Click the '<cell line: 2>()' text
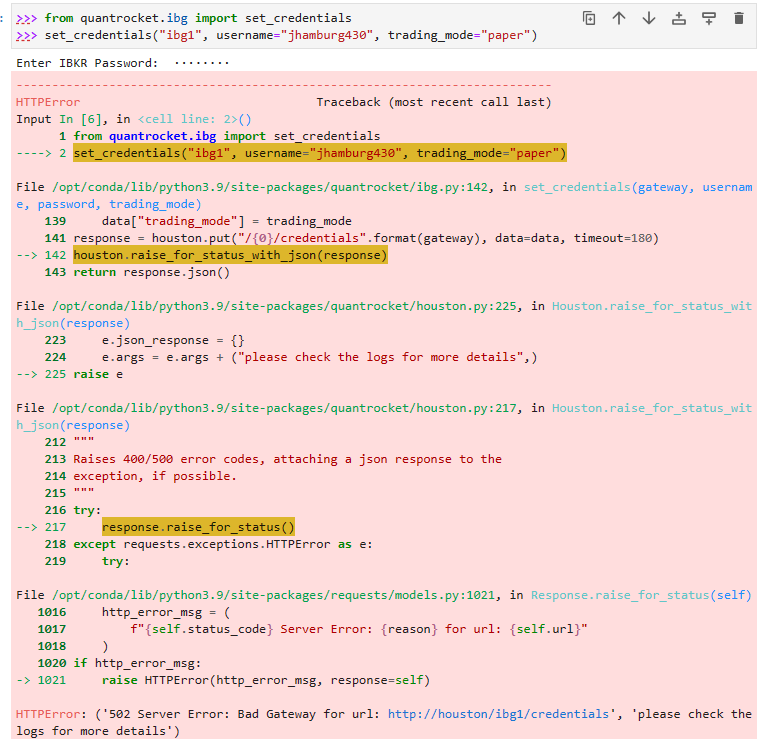Viewport: 761px width, 742px height. [x=195, y=119]
